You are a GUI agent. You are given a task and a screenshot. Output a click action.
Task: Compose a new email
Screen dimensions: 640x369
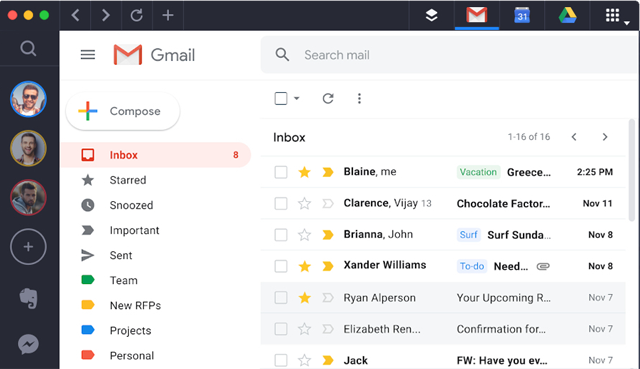(123, 111)
